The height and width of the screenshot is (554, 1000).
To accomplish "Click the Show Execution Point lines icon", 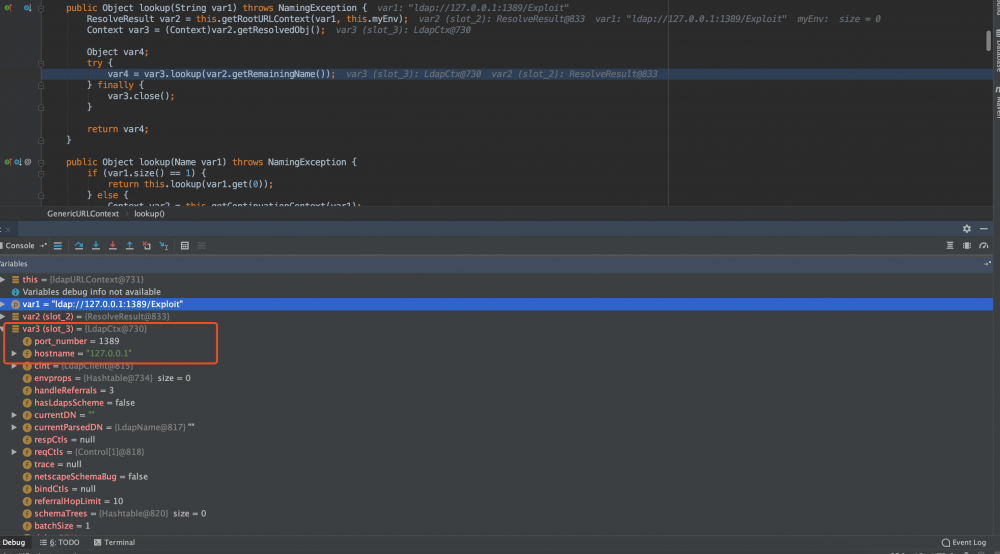I will point(57,245).
